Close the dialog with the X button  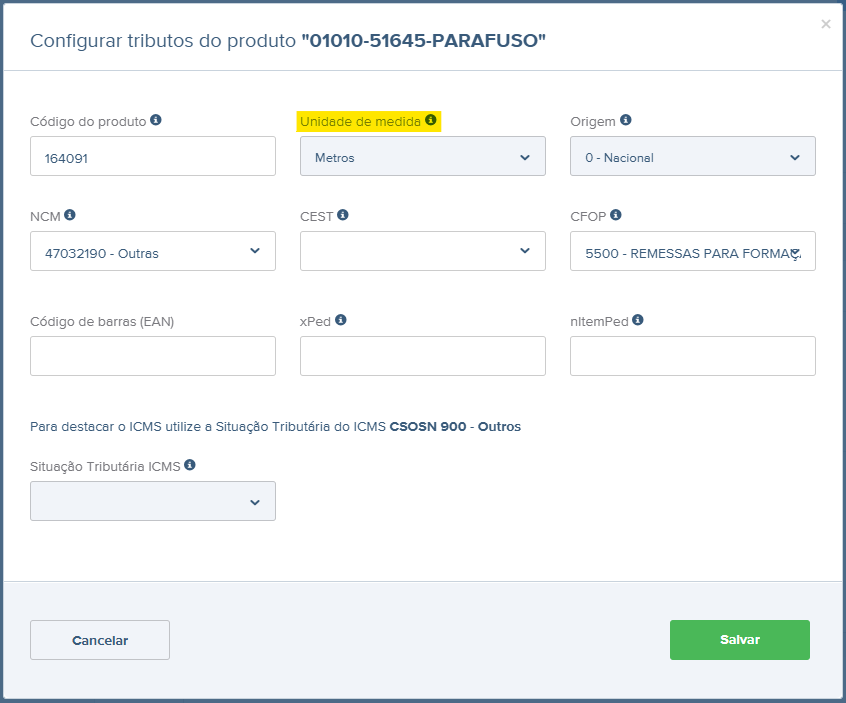coord(825,24)
